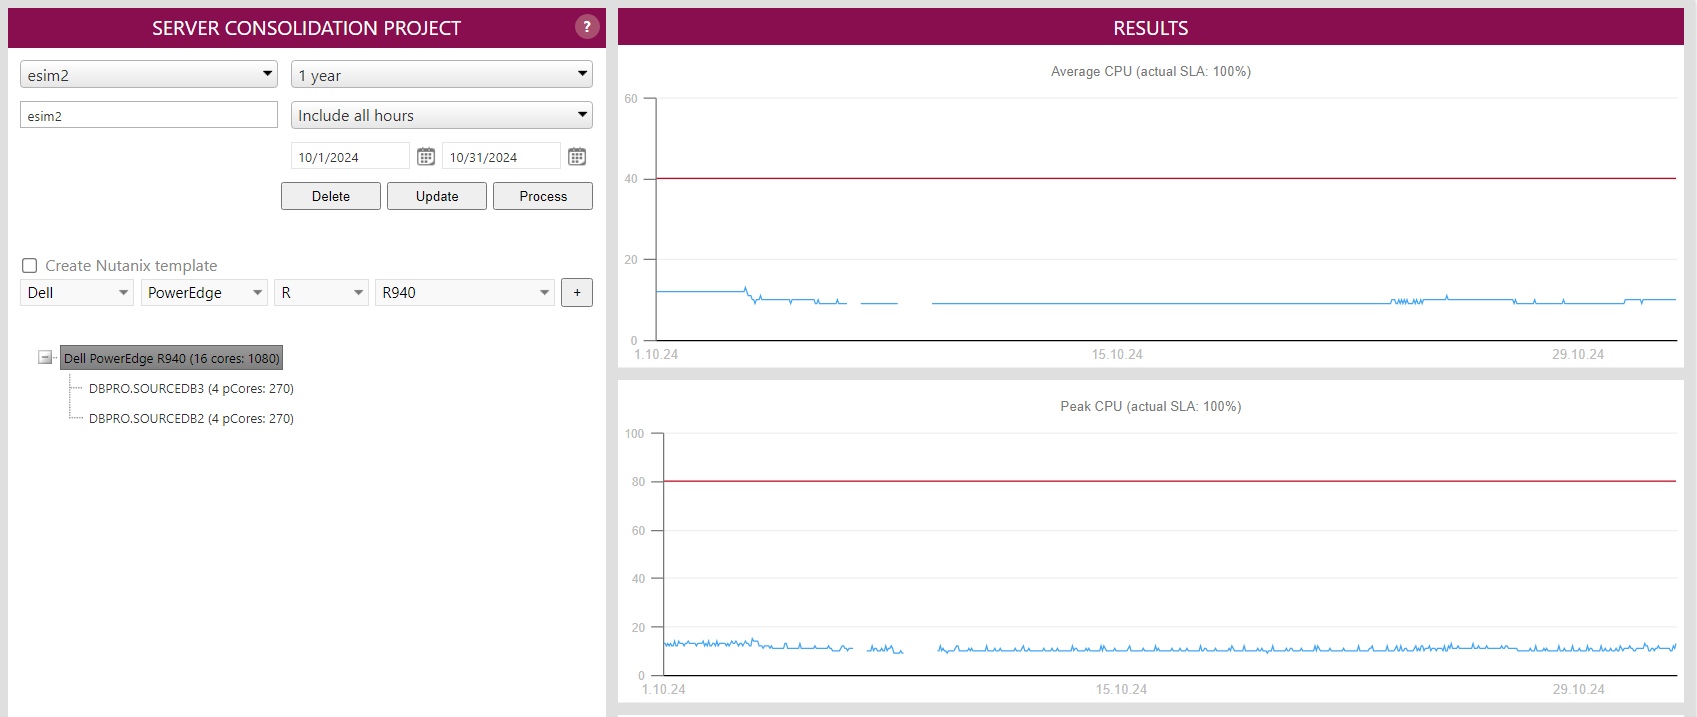
Task: Select DBPRO.SOURCEDB3 tree item
Action: click(191, 389)
